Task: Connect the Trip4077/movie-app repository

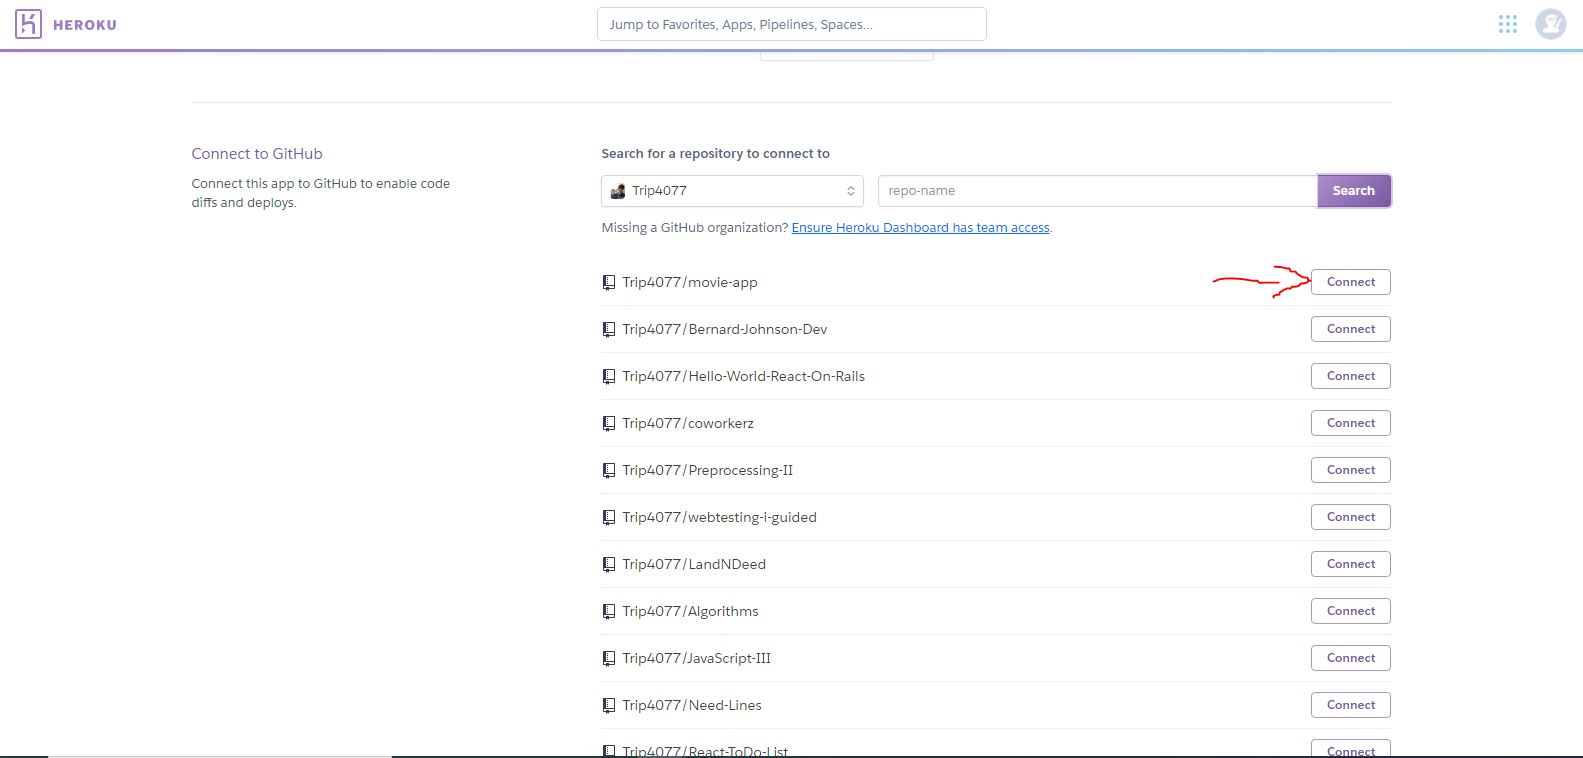Action: coord(1350,282)
